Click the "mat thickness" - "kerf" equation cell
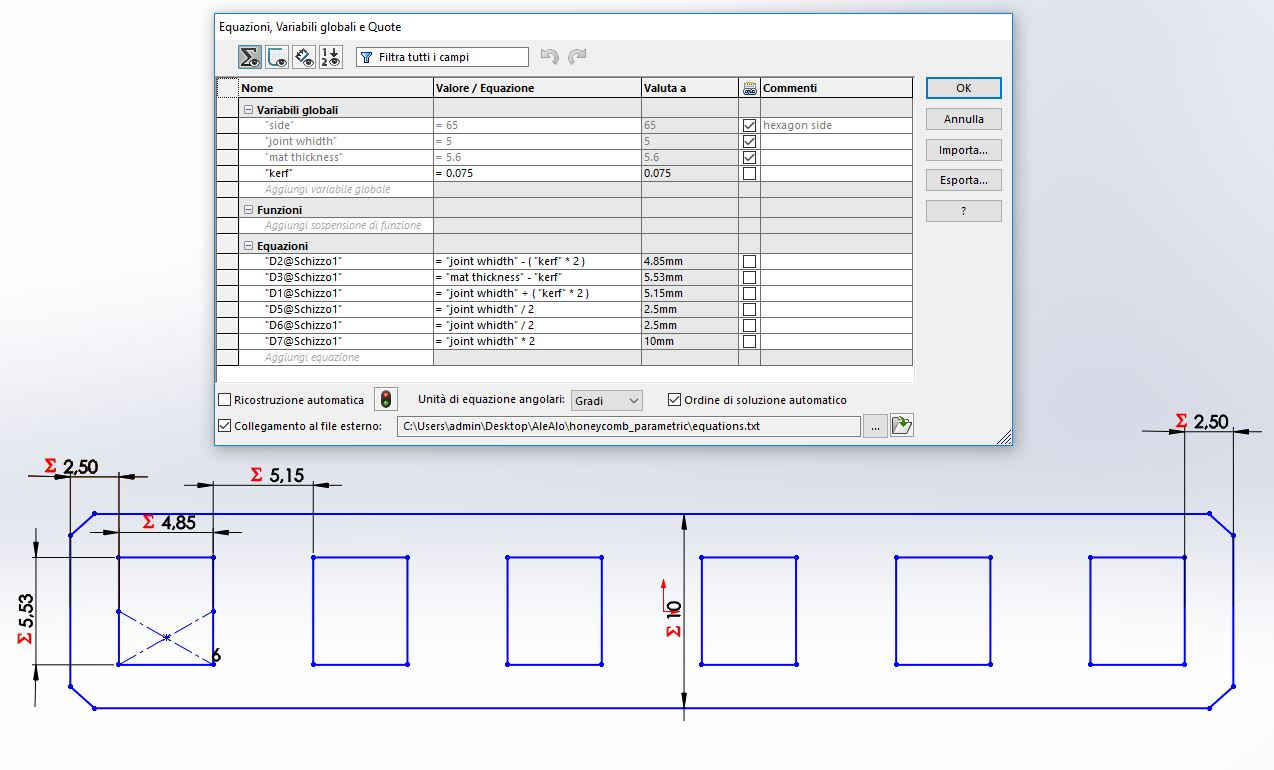The image size is (1274, 770). pyautogui.click(x=537, y=277)
